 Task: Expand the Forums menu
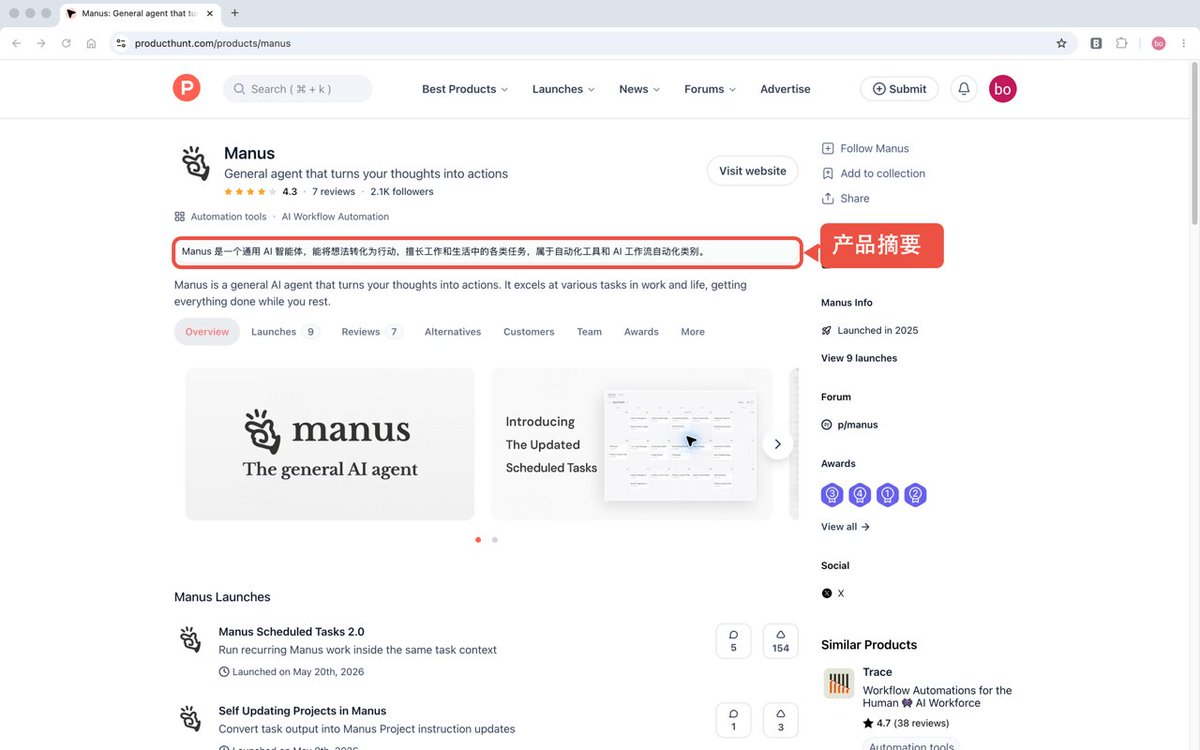click(710, 89)
